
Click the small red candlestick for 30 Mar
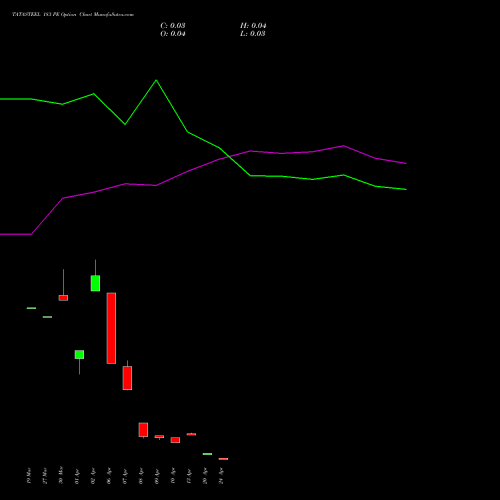pyautogui.click(x=63, y=298)
